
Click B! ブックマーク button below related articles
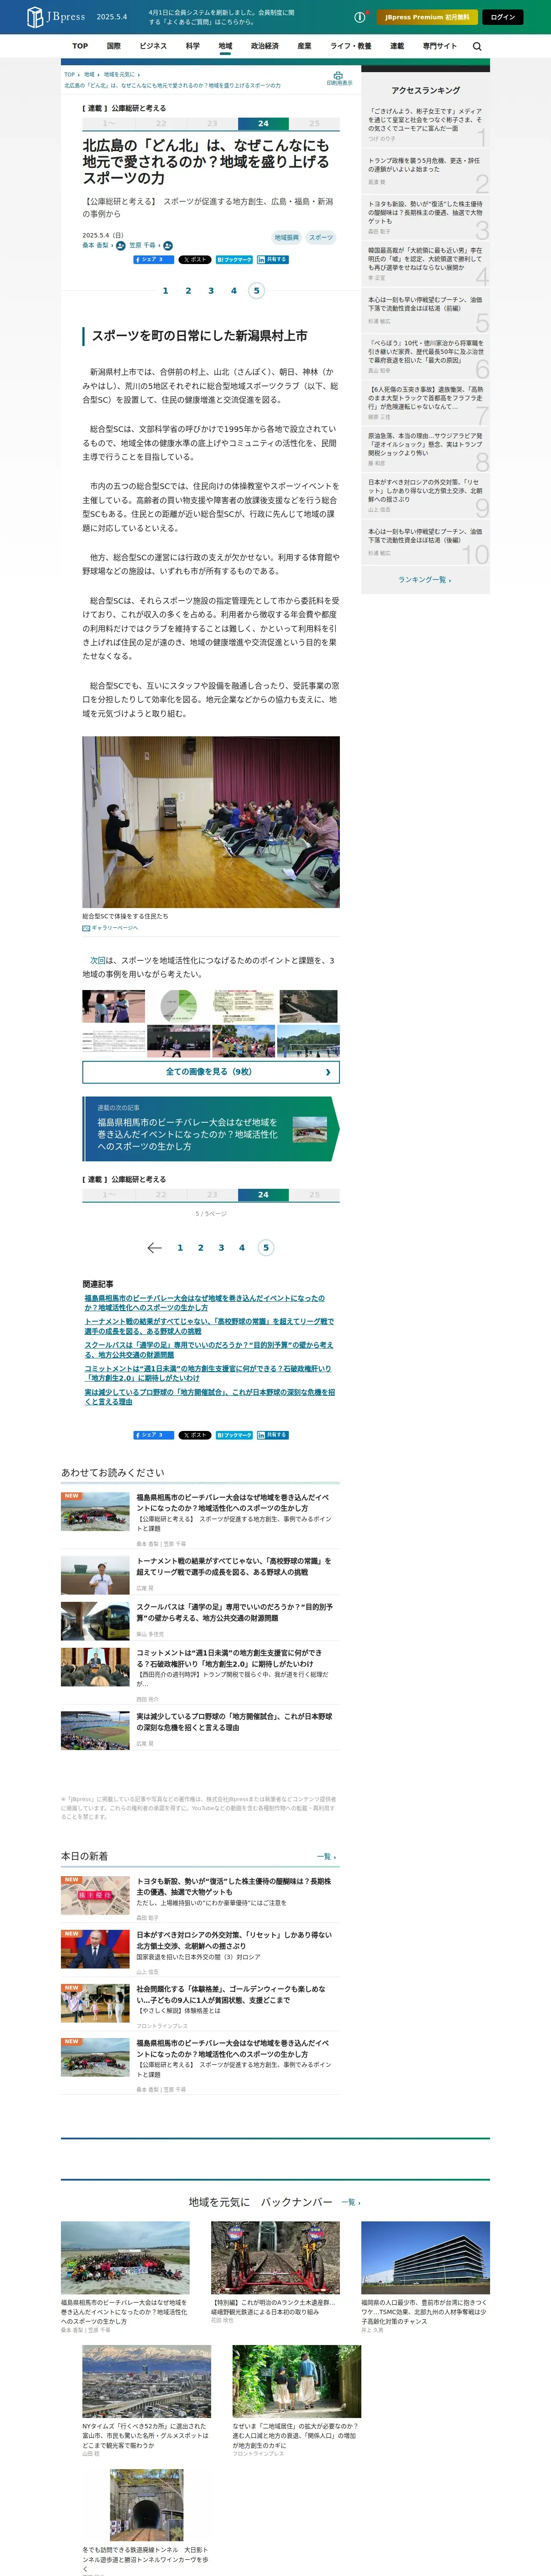pos(234,1435)
